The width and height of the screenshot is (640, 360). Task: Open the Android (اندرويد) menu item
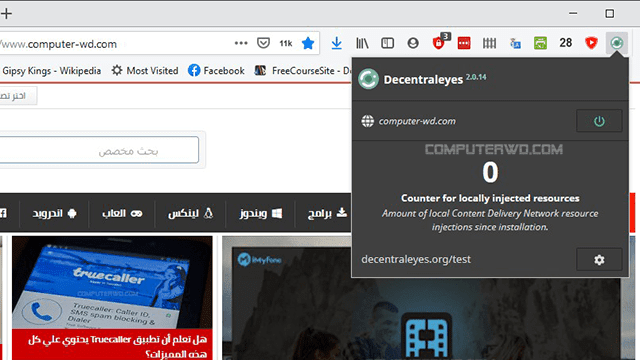pyautogui.click(x=54, y=213)
